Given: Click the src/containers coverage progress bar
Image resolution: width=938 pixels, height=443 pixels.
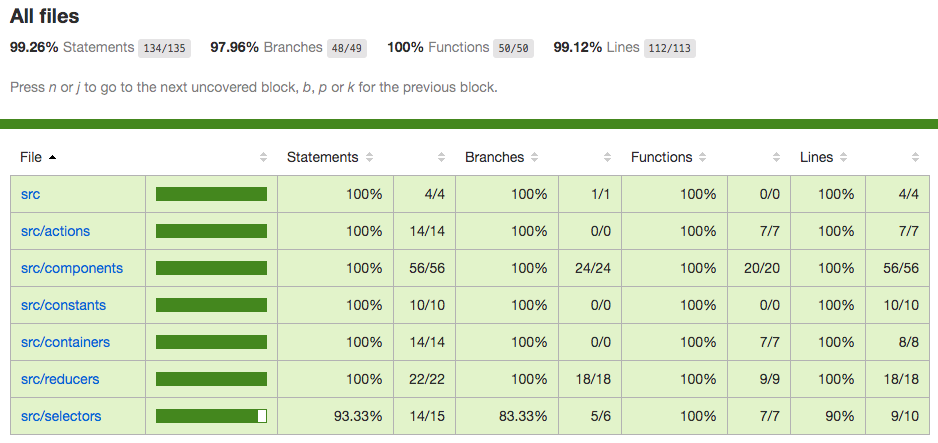Looking at the screenshot, I should [211, 342].
